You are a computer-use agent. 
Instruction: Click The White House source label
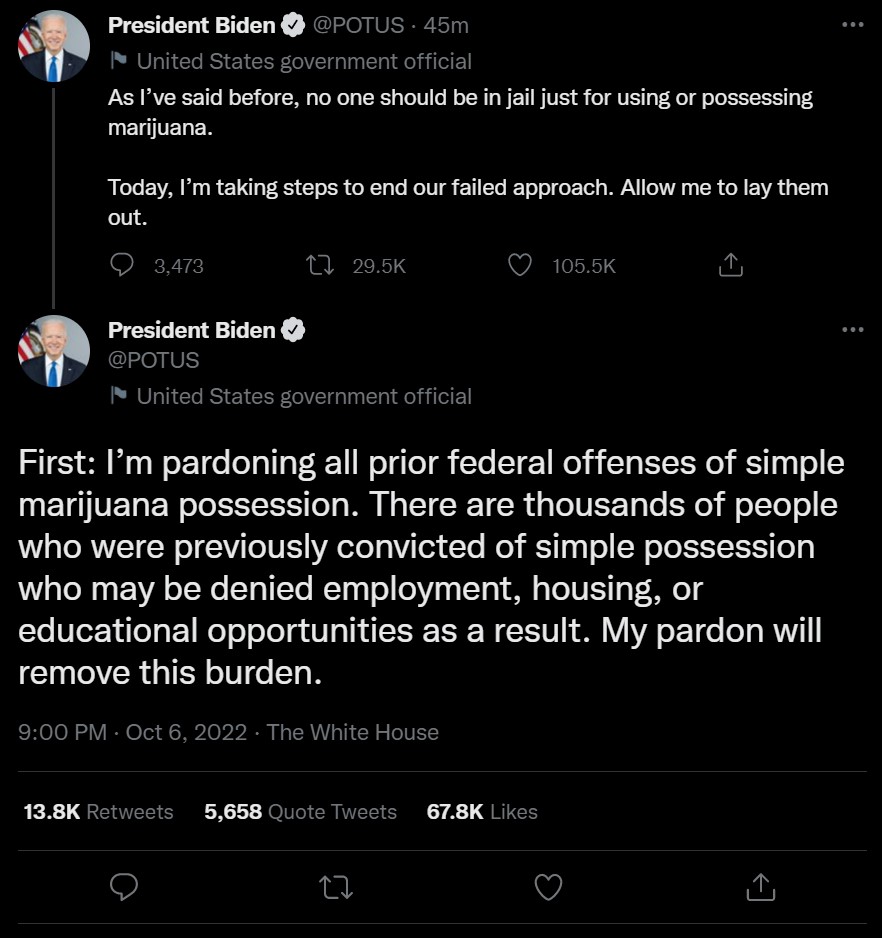click(x=353, y=732)
